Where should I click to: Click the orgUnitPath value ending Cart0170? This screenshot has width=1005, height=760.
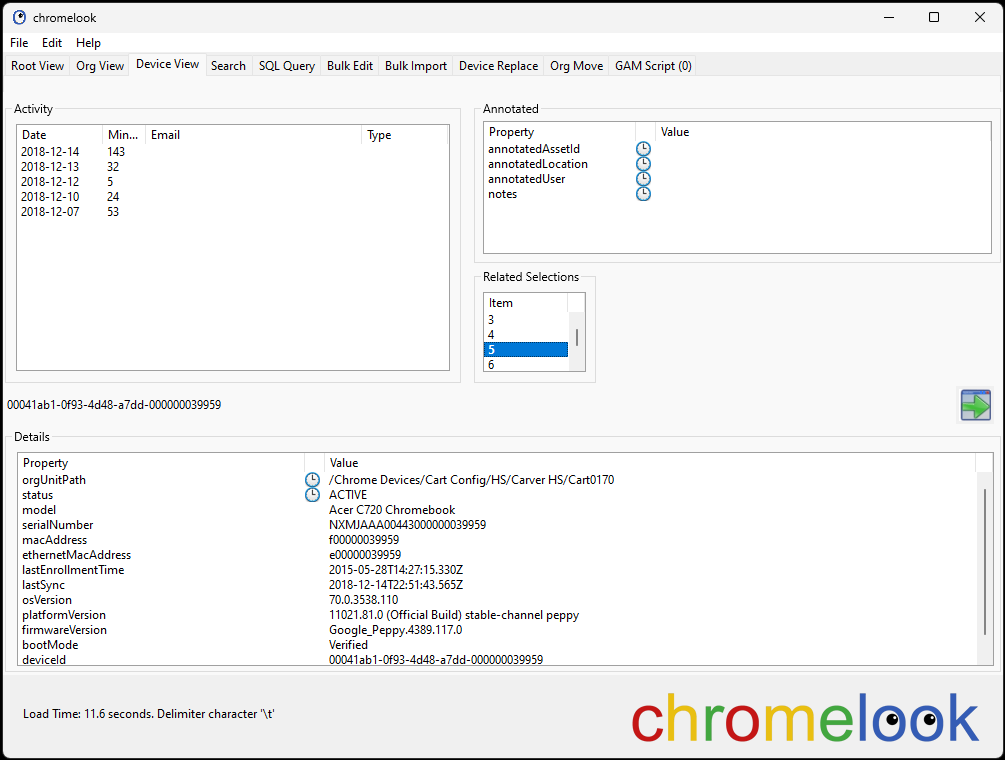tap(471, 480)
